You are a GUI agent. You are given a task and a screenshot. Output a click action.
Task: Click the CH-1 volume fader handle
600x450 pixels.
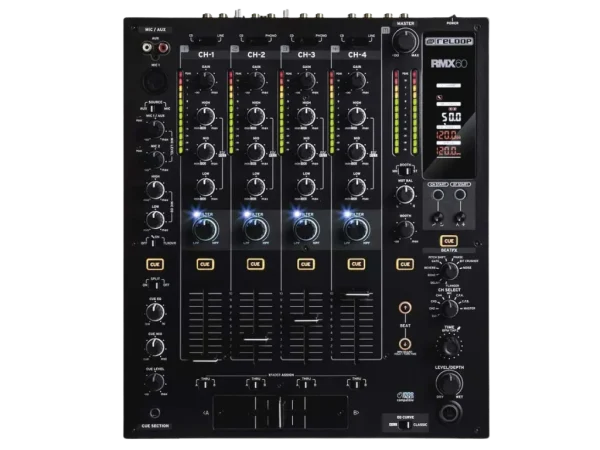pyautogui.click(x=205, y=360)
